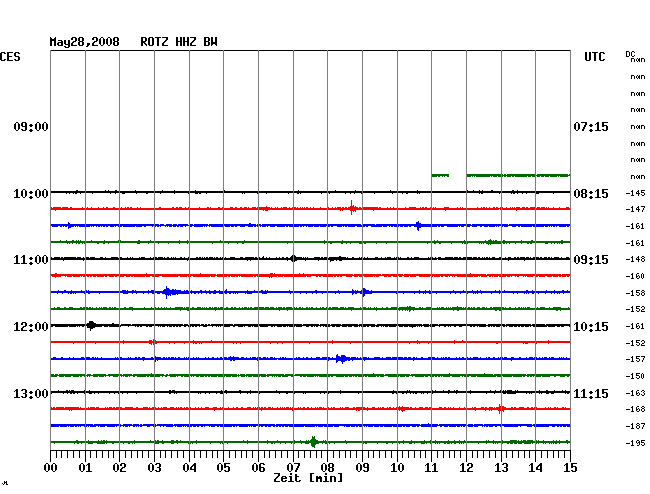This screenshot has height=494, width=650.
Task: Click black event at minute 07 on 11:00 trace
Action: [293, 259]
